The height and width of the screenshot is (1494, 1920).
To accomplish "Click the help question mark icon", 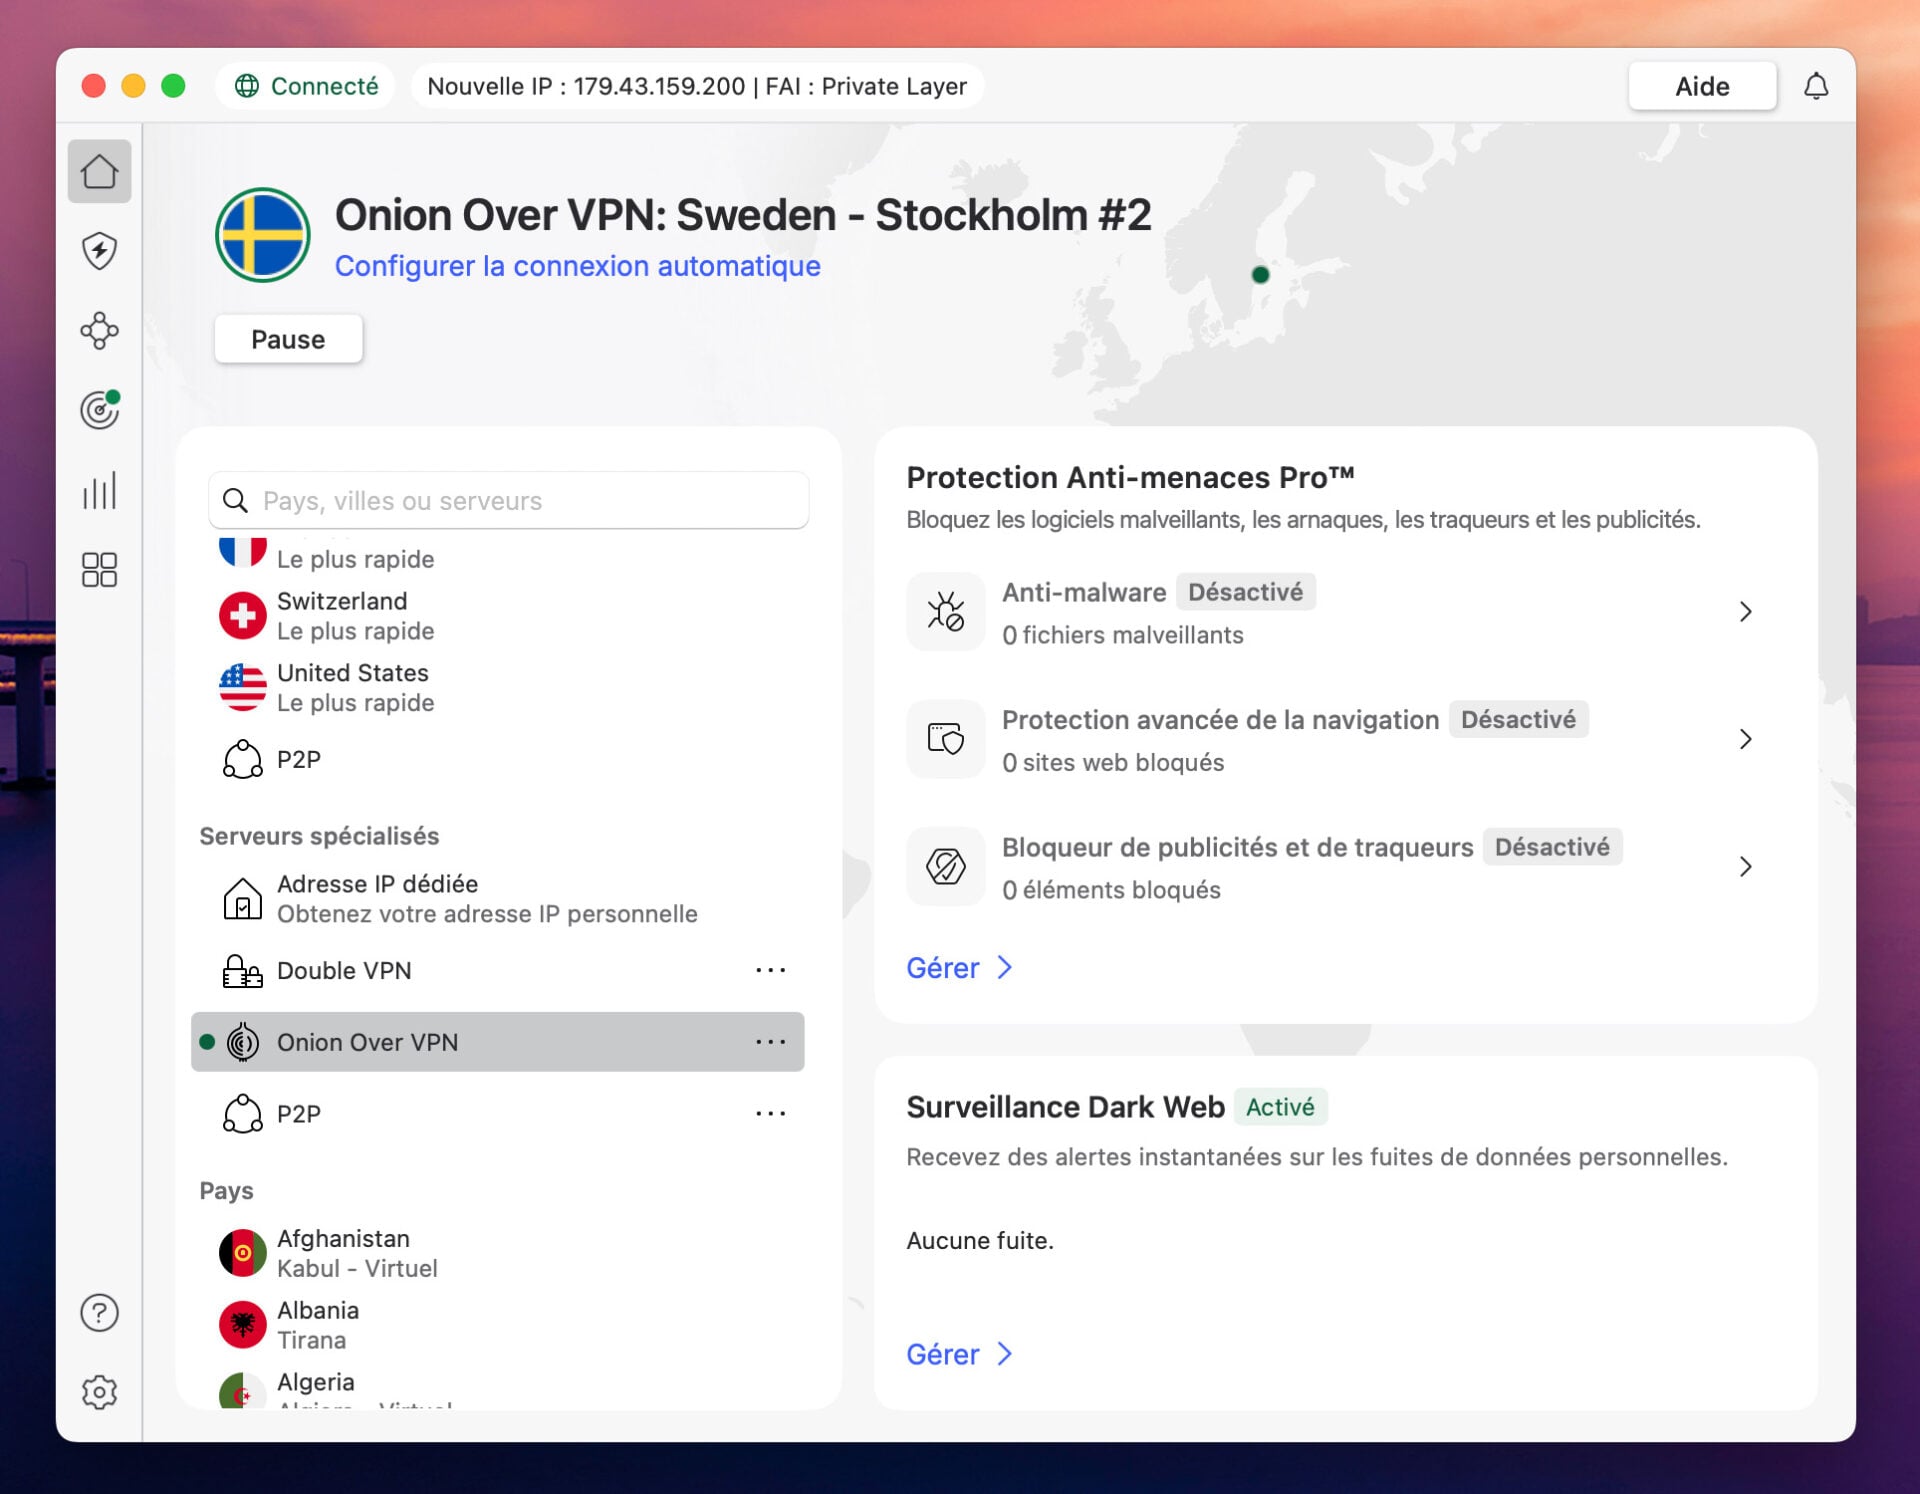I will 99,1312.
